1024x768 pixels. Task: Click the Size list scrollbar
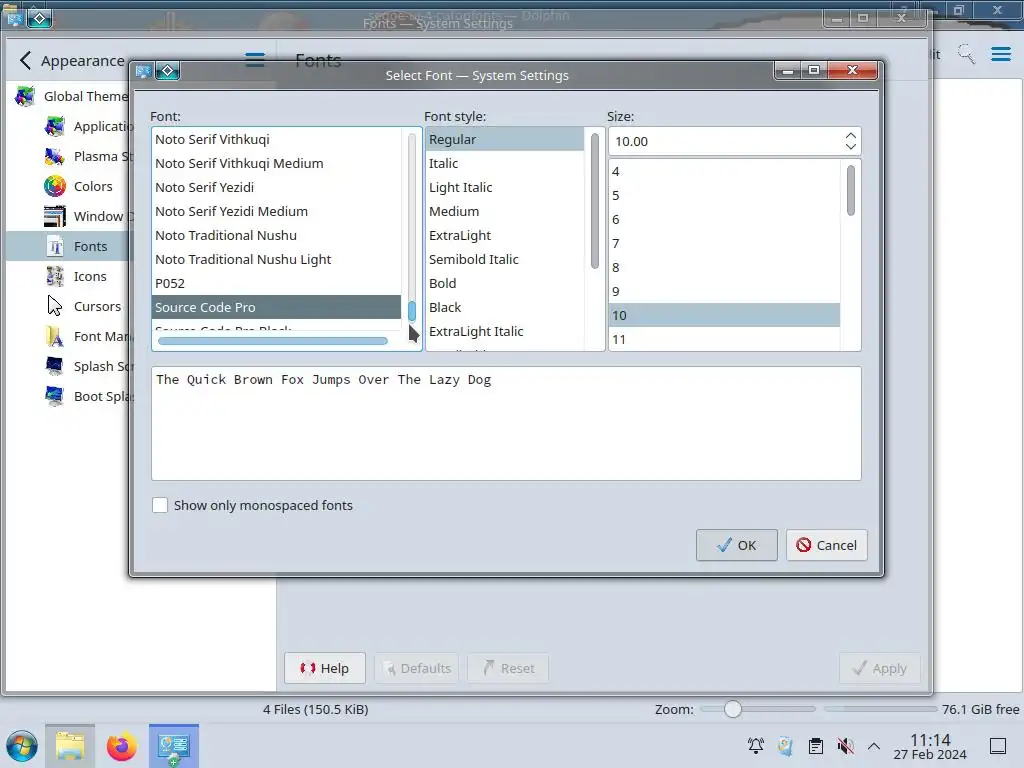tap(850, 190)
